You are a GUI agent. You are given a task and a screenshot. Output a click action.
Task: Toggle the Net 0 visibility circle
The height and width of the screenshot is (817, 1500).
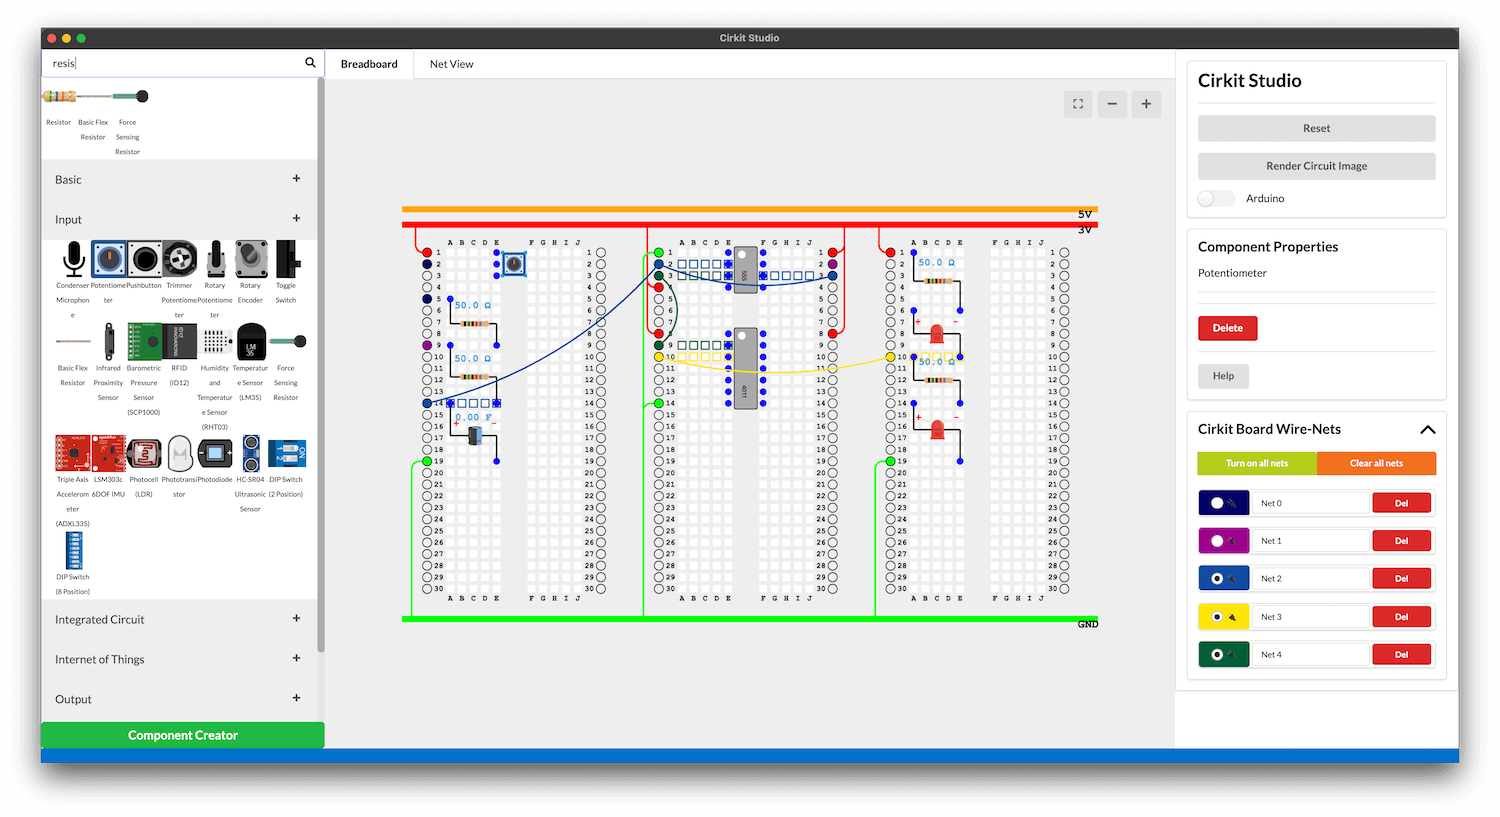(x=1217, y=503)
